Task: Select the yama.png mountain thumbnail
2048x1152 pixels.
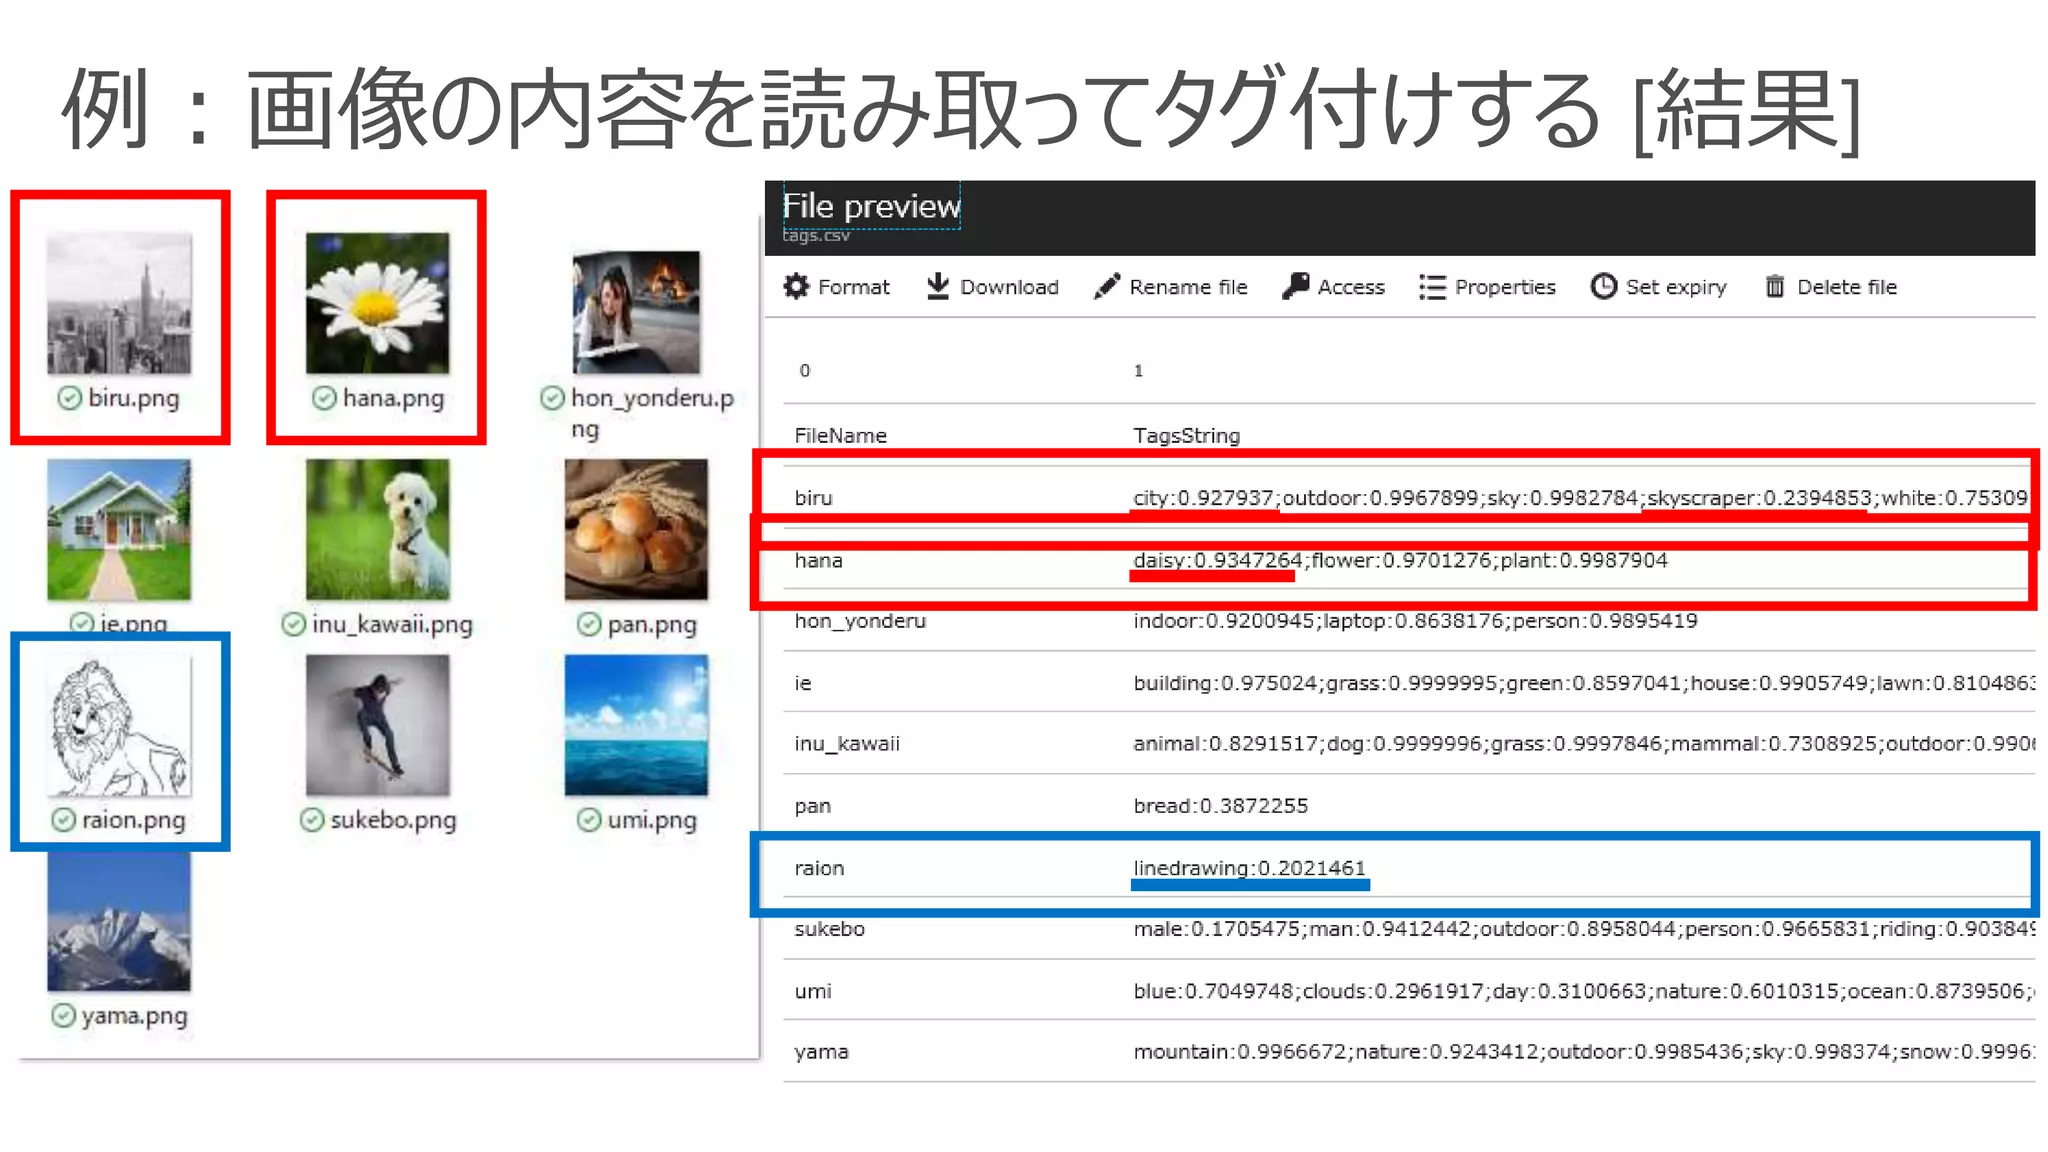Action: point(119,921)
